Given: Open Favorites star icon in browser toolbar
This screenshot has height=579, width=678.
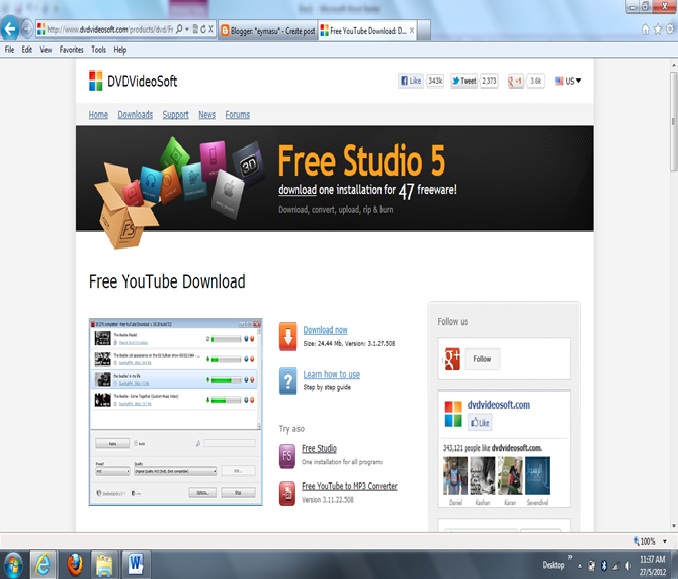Looking at the screenshot, I should (658, 29).
